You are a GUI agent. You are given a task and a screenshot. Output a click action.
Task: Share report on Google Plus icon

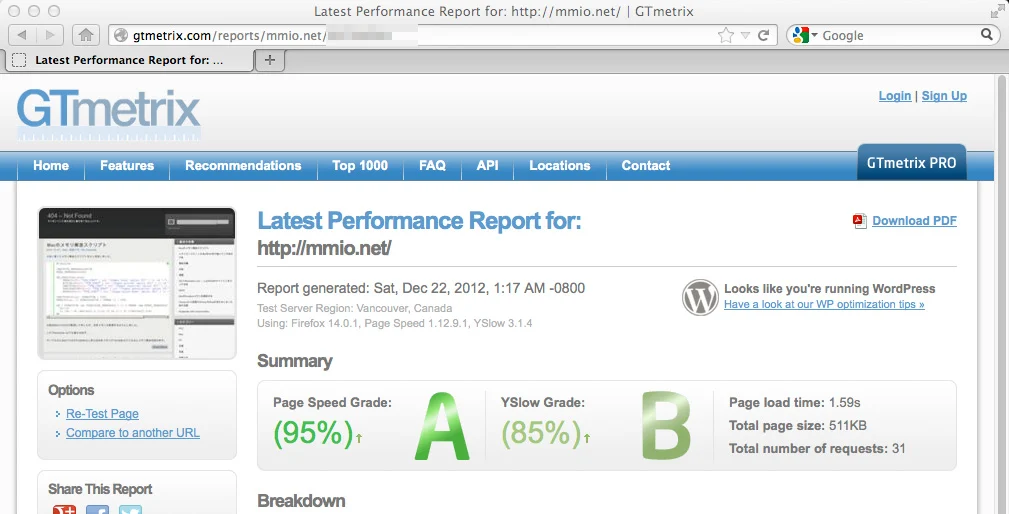coord(64,510)
